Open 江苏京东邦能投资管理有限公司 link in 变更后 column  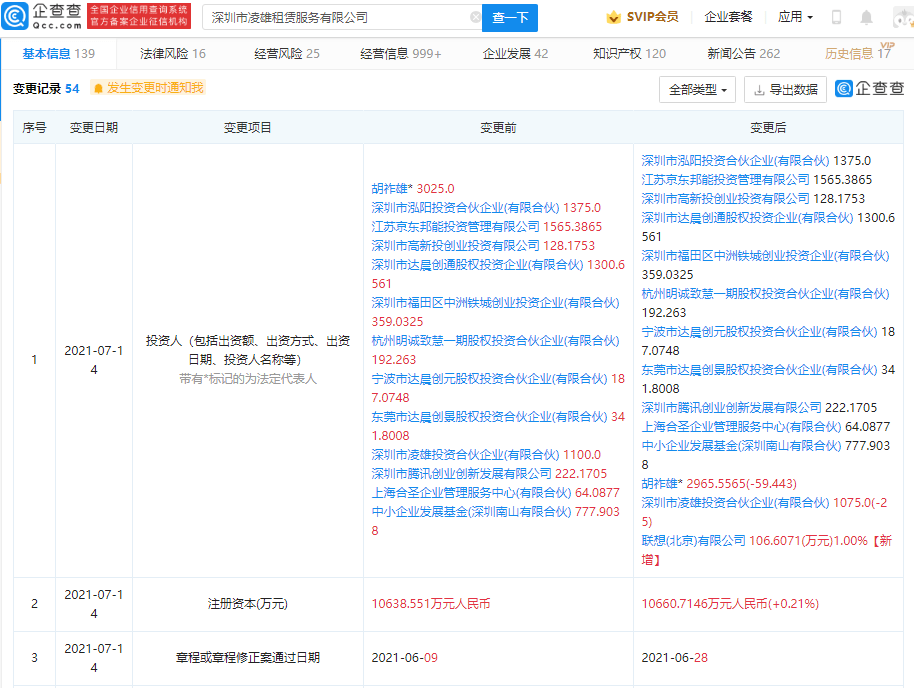[725, 180]
